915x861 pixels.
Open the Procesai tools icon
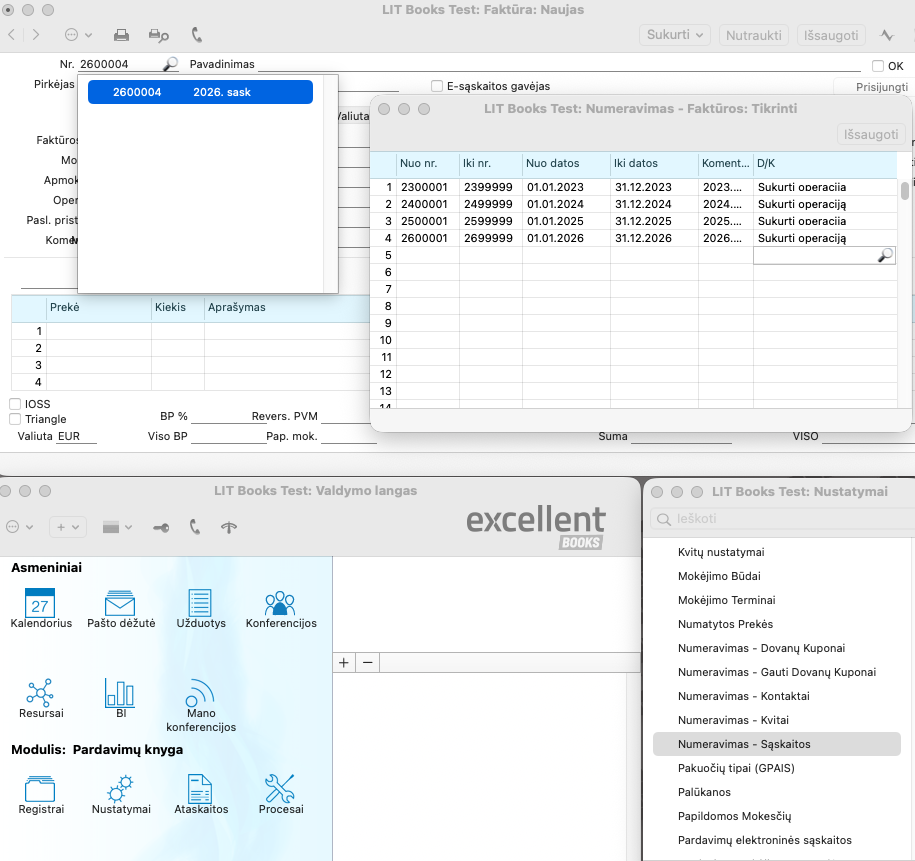[x=280, y=789]
